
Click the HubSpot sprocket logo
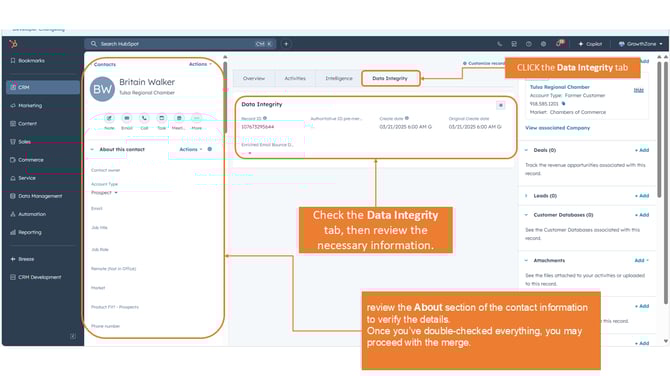13,44
